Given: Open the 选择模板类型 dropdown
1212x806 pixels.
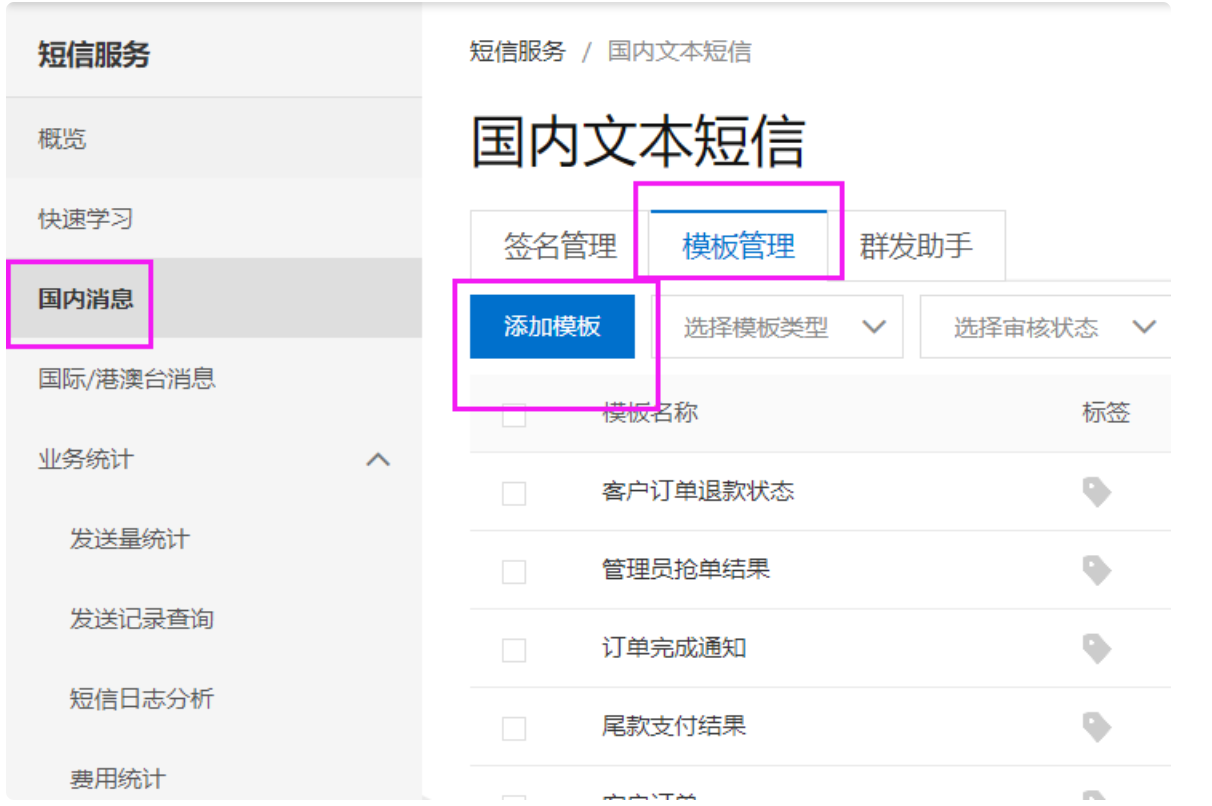Looking at the screenshot, I should click(x=777, y=327).
